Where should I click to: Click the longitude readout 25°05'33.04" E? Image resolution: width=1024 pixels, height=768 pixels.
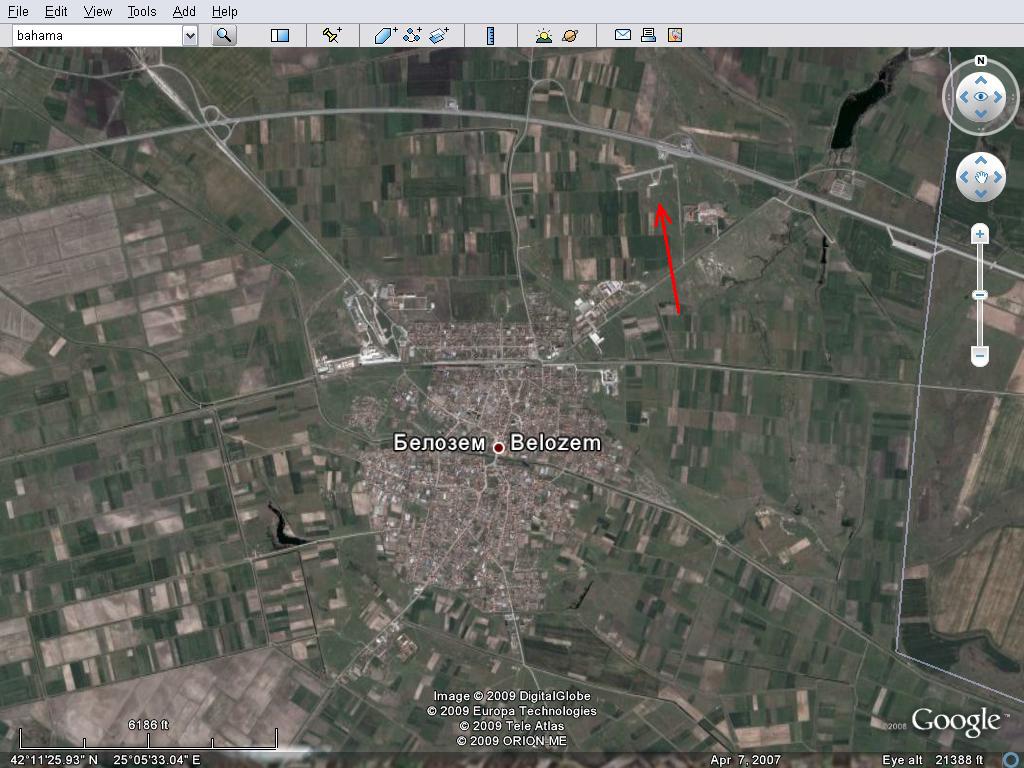157,760
